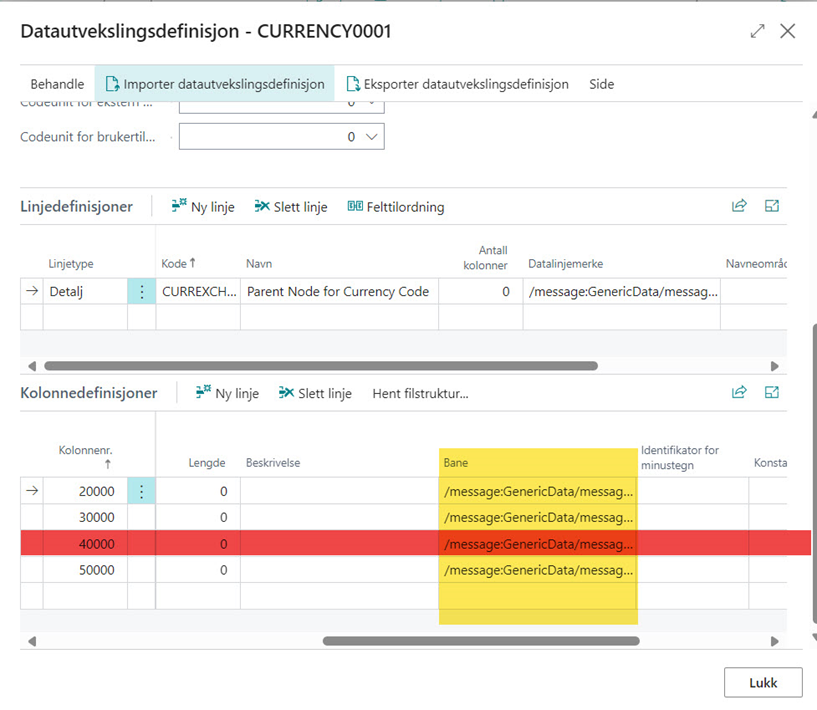Click Datalinjemerke cell in Detalj row
Viewport: 817px width, 710px height.
tap(622, 291)
